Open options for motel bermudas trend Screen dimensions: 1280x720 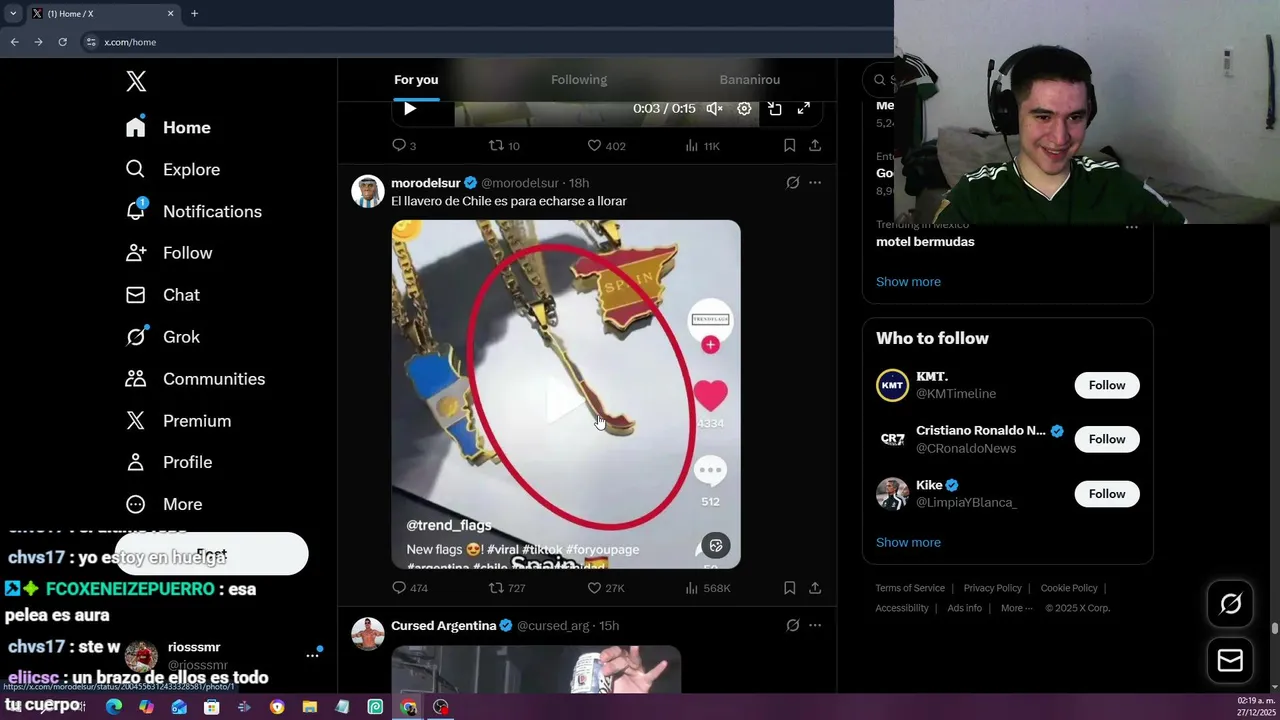(x=1132, y=227)
